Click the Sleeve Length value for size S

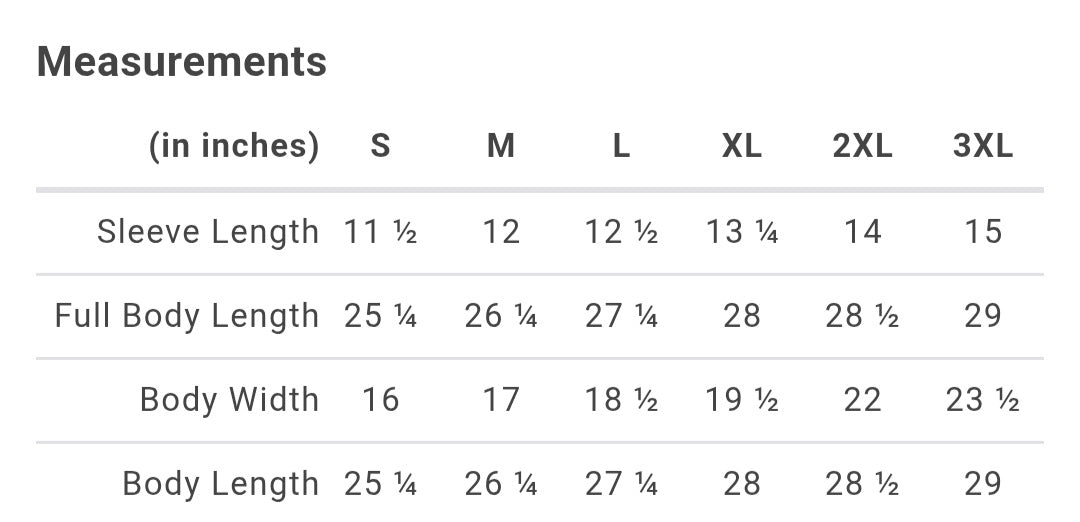coord(380,232)
